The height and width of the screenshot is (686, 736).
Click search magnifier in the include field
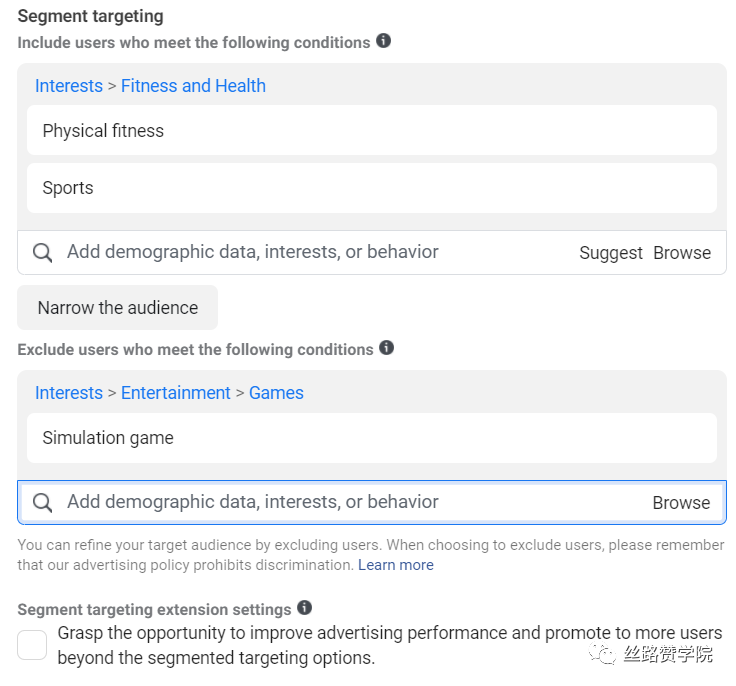[43, 253]
